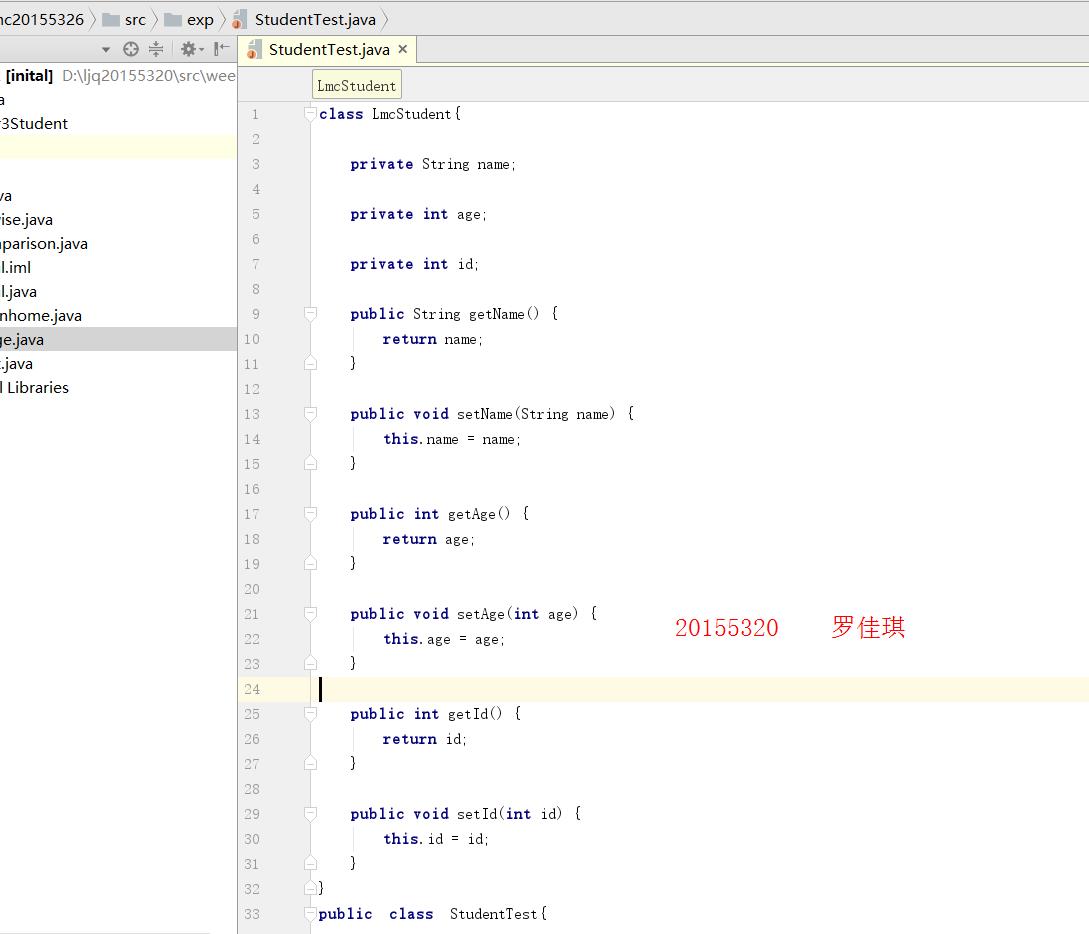
Task: Click 'this.name = name;' on line 14
Action: click(x=451, y=440)
